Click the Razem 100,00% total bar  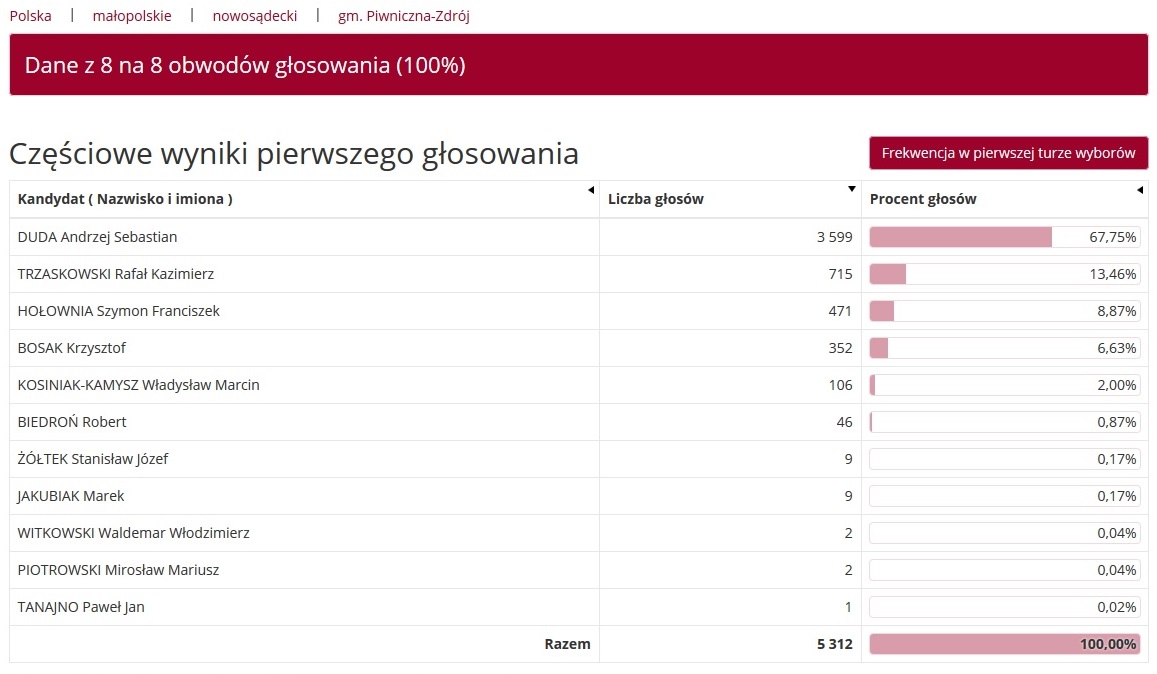click(1004, 644)
